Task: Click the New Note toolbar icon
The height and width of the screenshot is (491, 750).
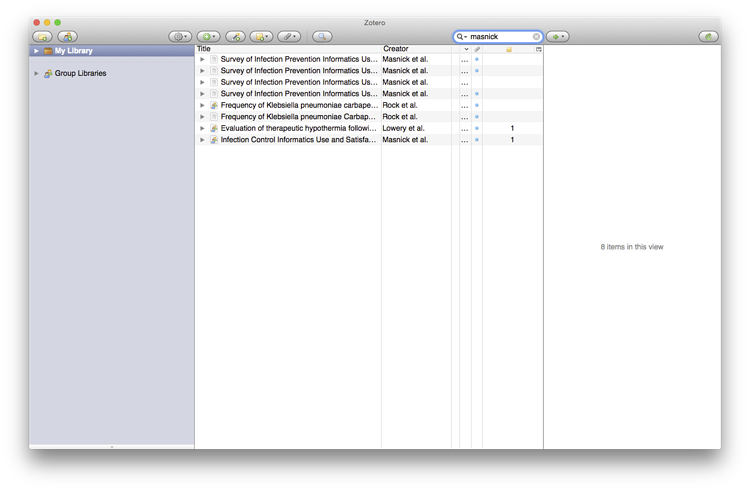Action: point(261,37)
